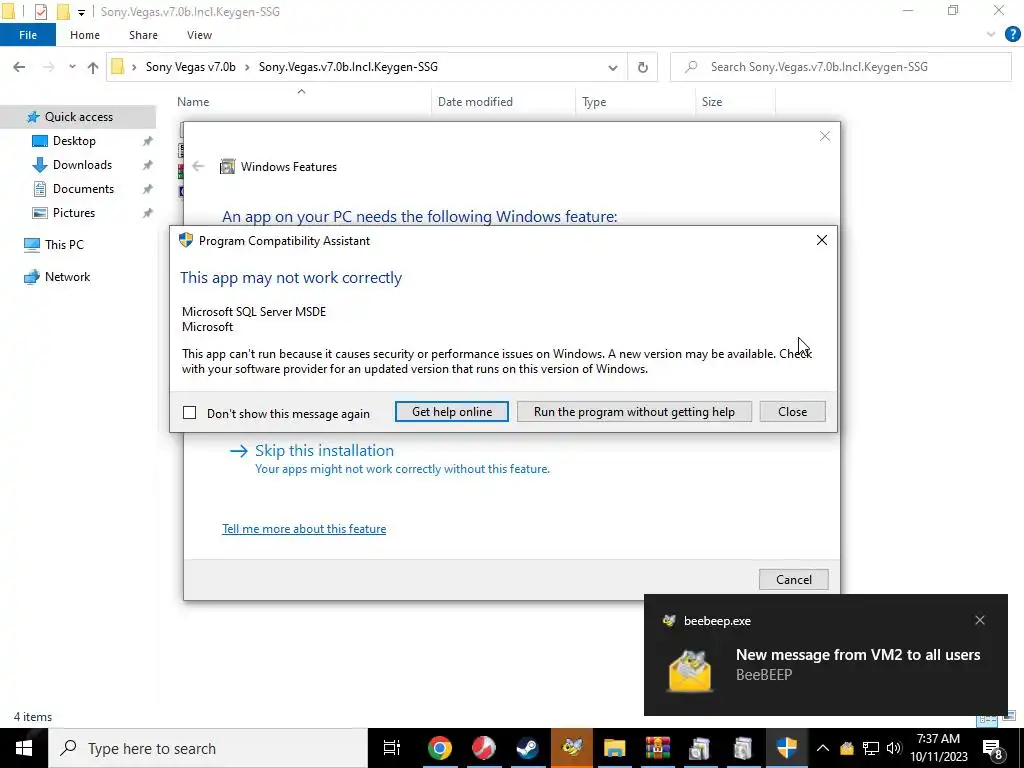Open Steam from the taskbar
1024x768 pixels.
coord(527,748)
